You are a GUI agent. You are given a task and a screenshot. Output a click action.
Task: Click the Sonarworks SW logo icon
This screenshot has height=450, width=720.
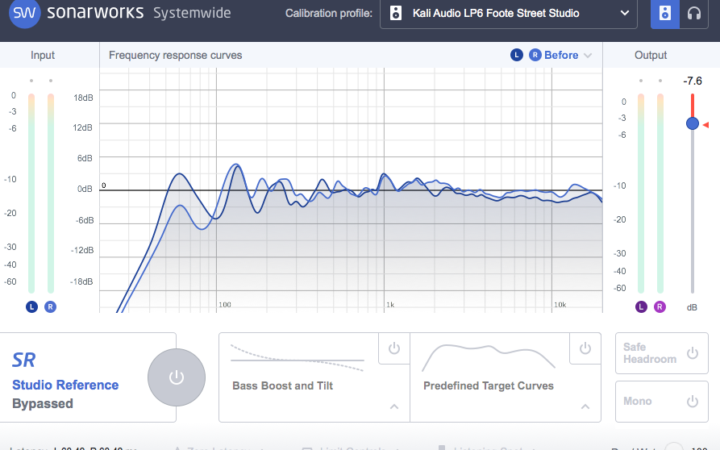tap(23, 14)
